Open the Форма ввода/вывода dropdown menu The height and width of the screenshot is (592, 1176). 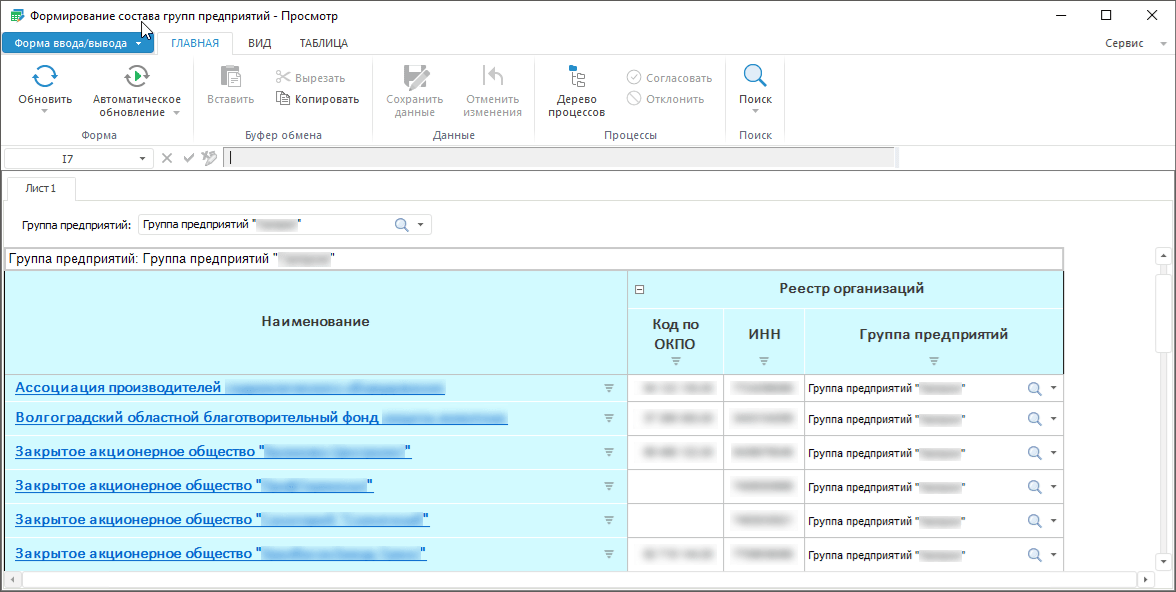tap(78, 43)
